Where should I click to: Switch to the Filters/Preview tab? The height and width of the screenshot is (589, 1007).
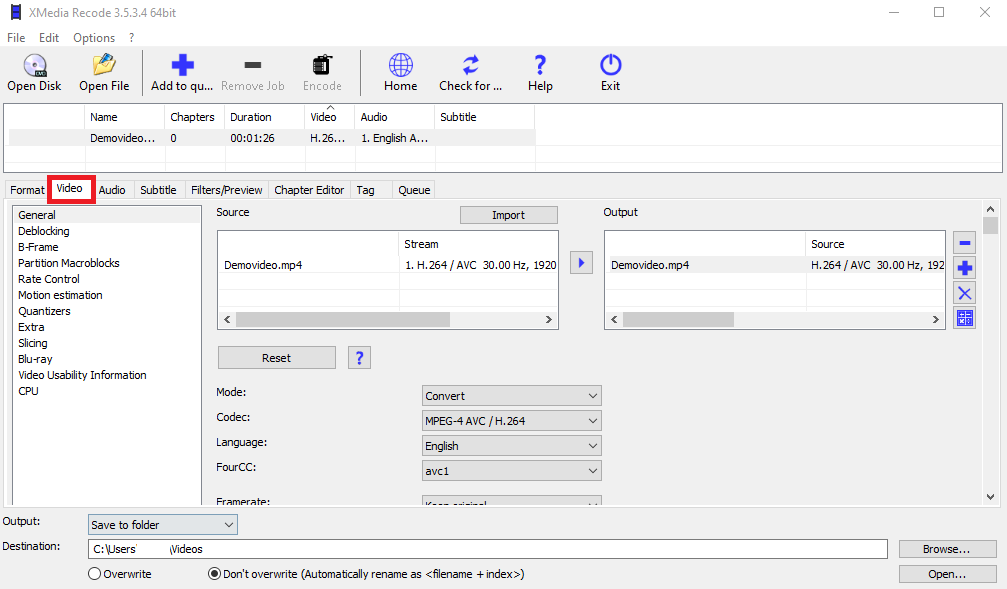click(226, 190)
